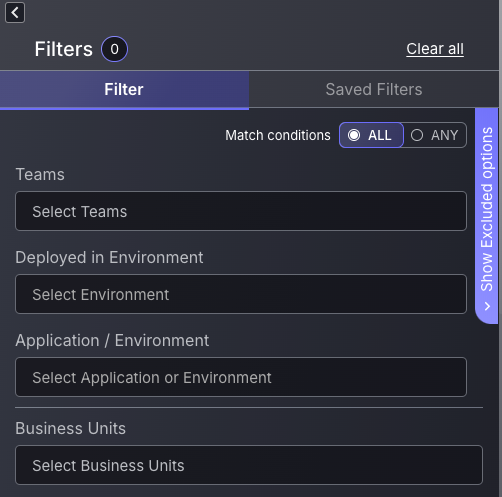
Task: Click the Filters heading text
Action: [x=64, y=49]
